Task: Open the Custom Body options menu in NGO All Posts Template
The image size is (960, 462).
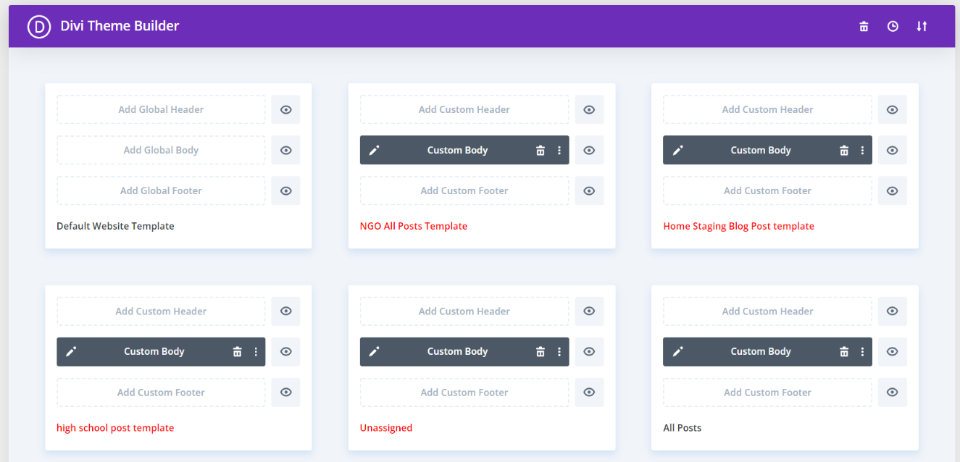Action: pos(559,151)
